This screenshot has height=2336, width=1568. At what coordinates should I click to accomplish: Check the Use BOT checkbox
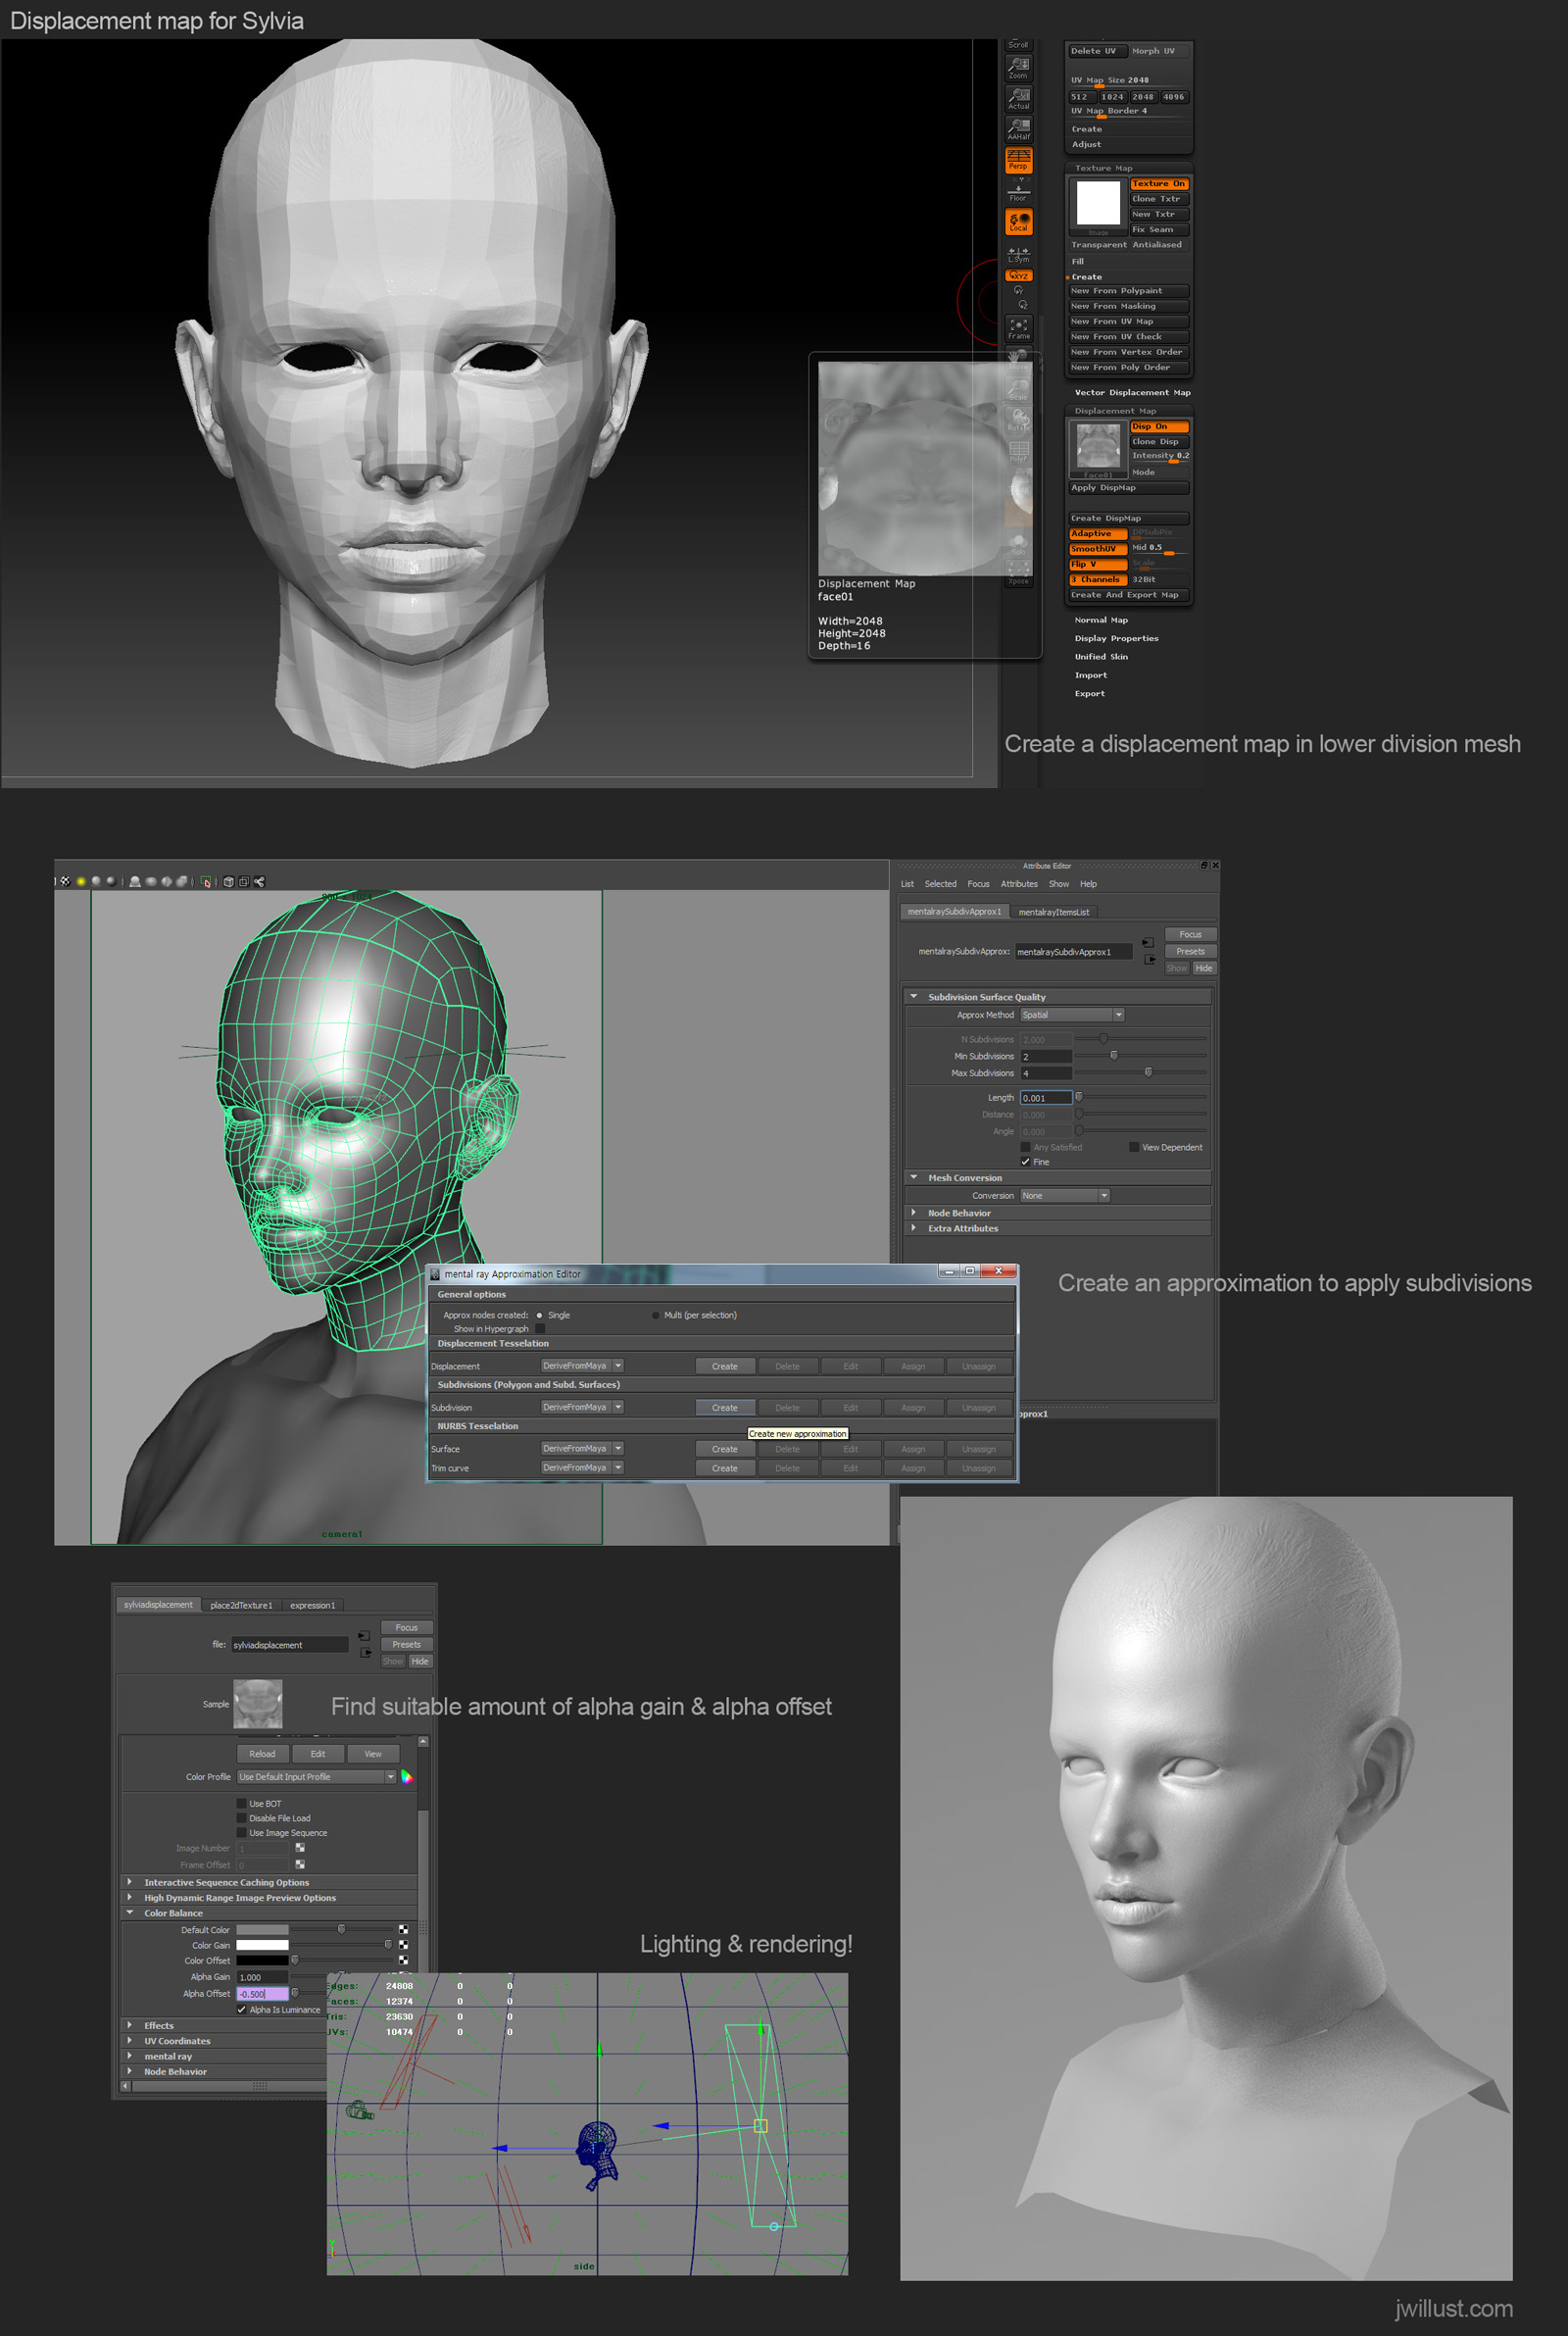(241, 1803)
